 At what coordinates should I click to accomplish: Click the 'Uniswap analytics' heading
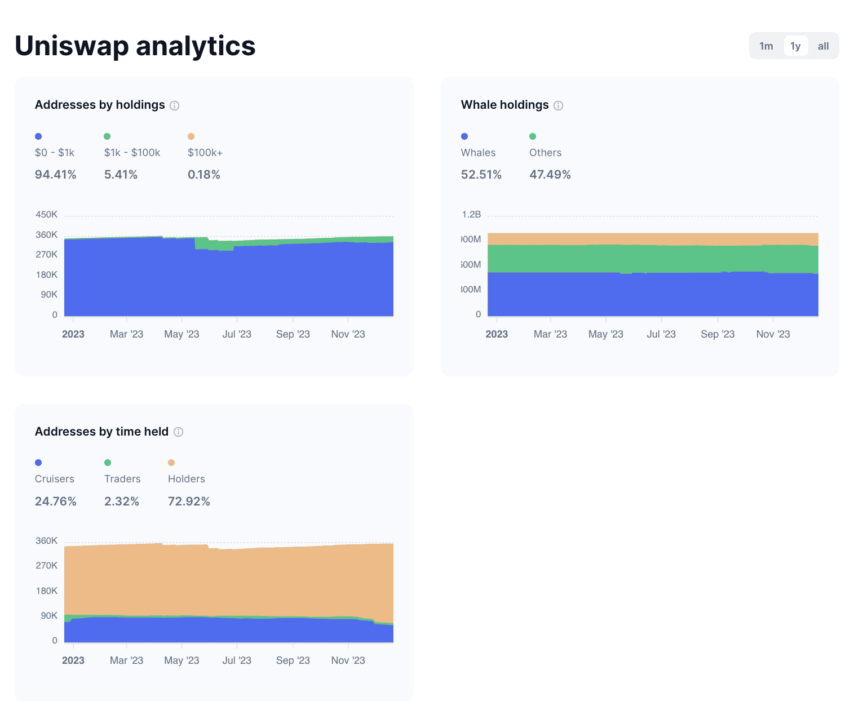click(x=135, y=46)
